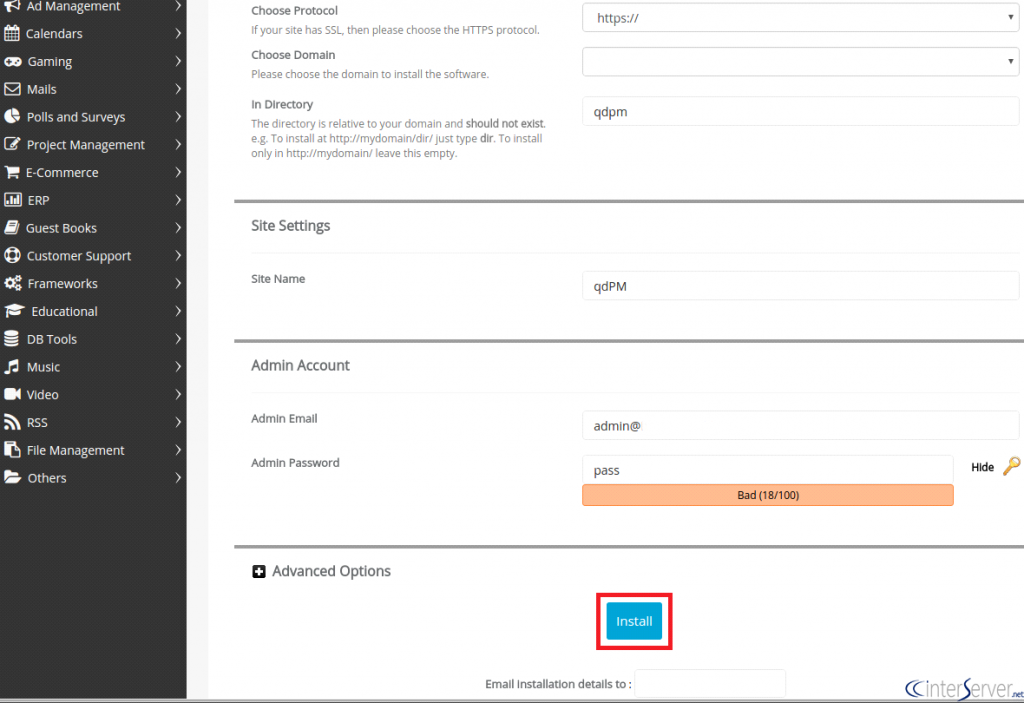Click the Project Management pencil icon
1024x703 pixels.
click(12, 144)
